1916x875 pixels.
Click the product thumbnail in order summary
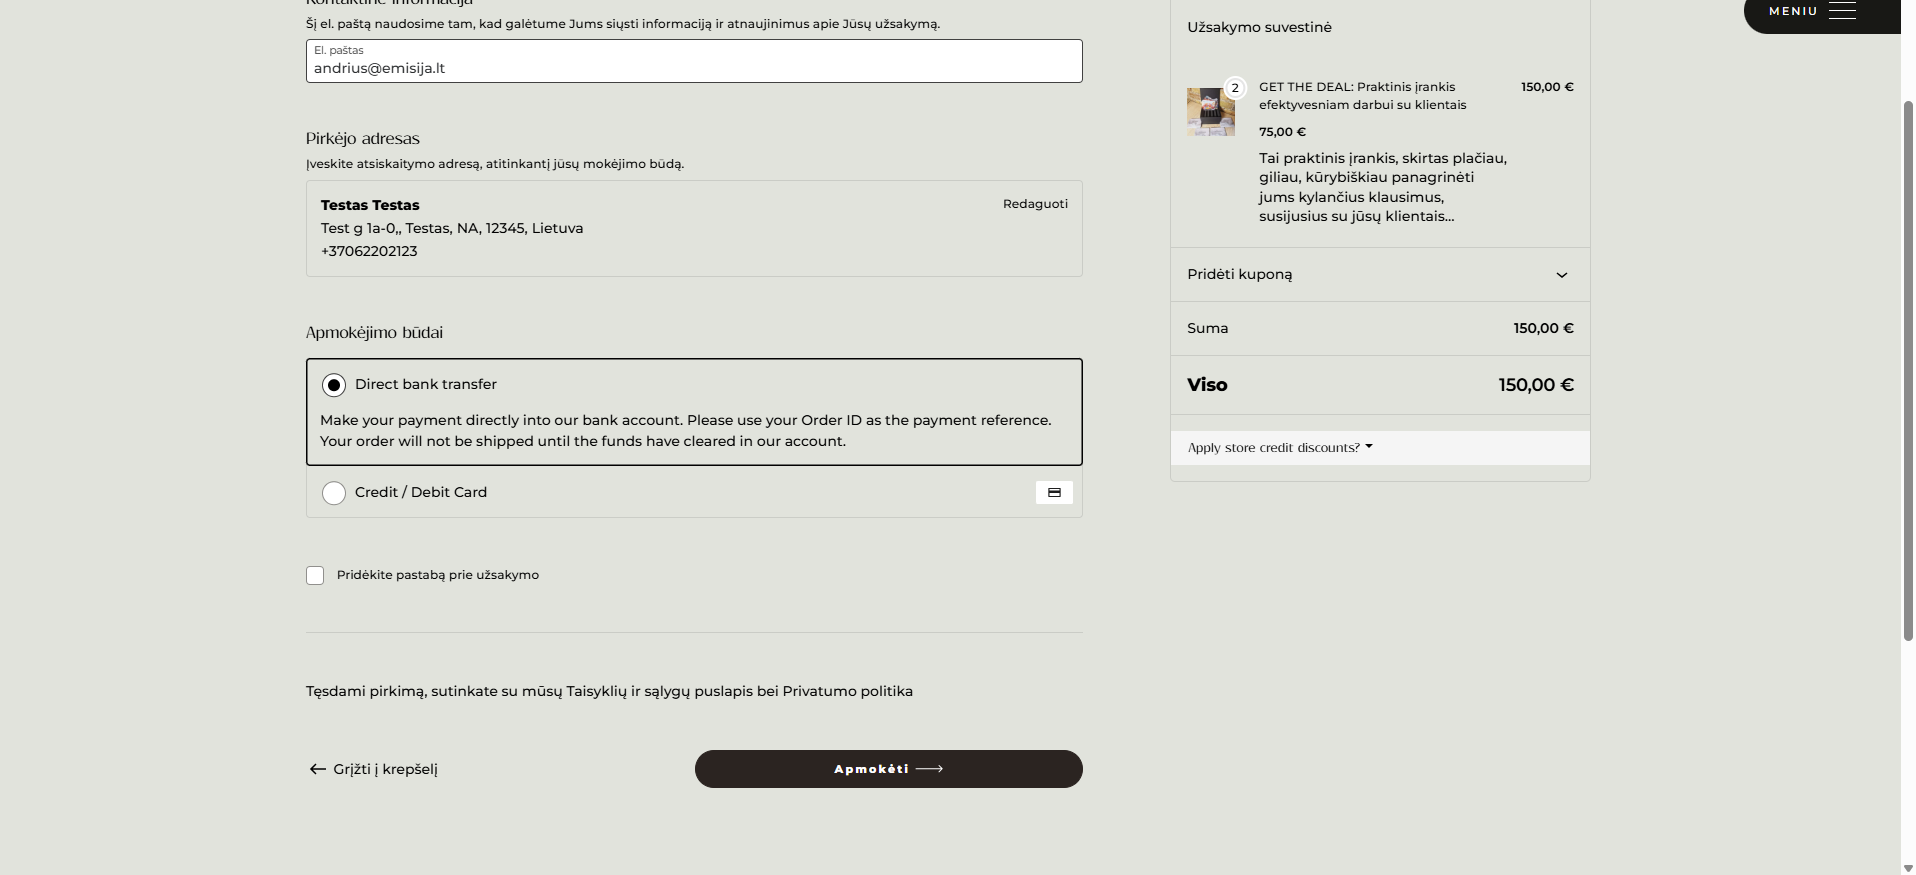[1211, 112]
